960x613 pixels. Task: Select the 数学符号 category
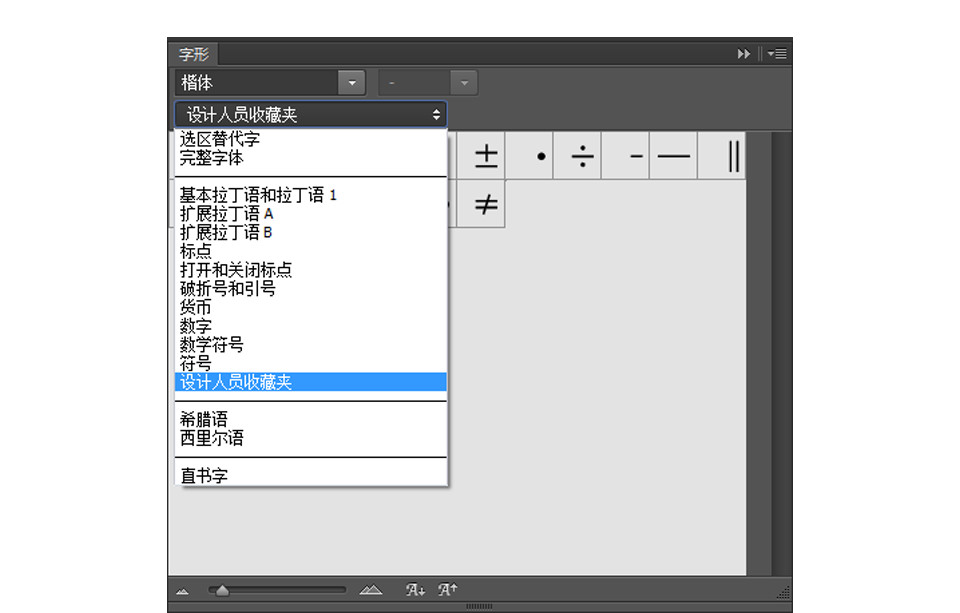pyautogui.click(x=311, y=345)
